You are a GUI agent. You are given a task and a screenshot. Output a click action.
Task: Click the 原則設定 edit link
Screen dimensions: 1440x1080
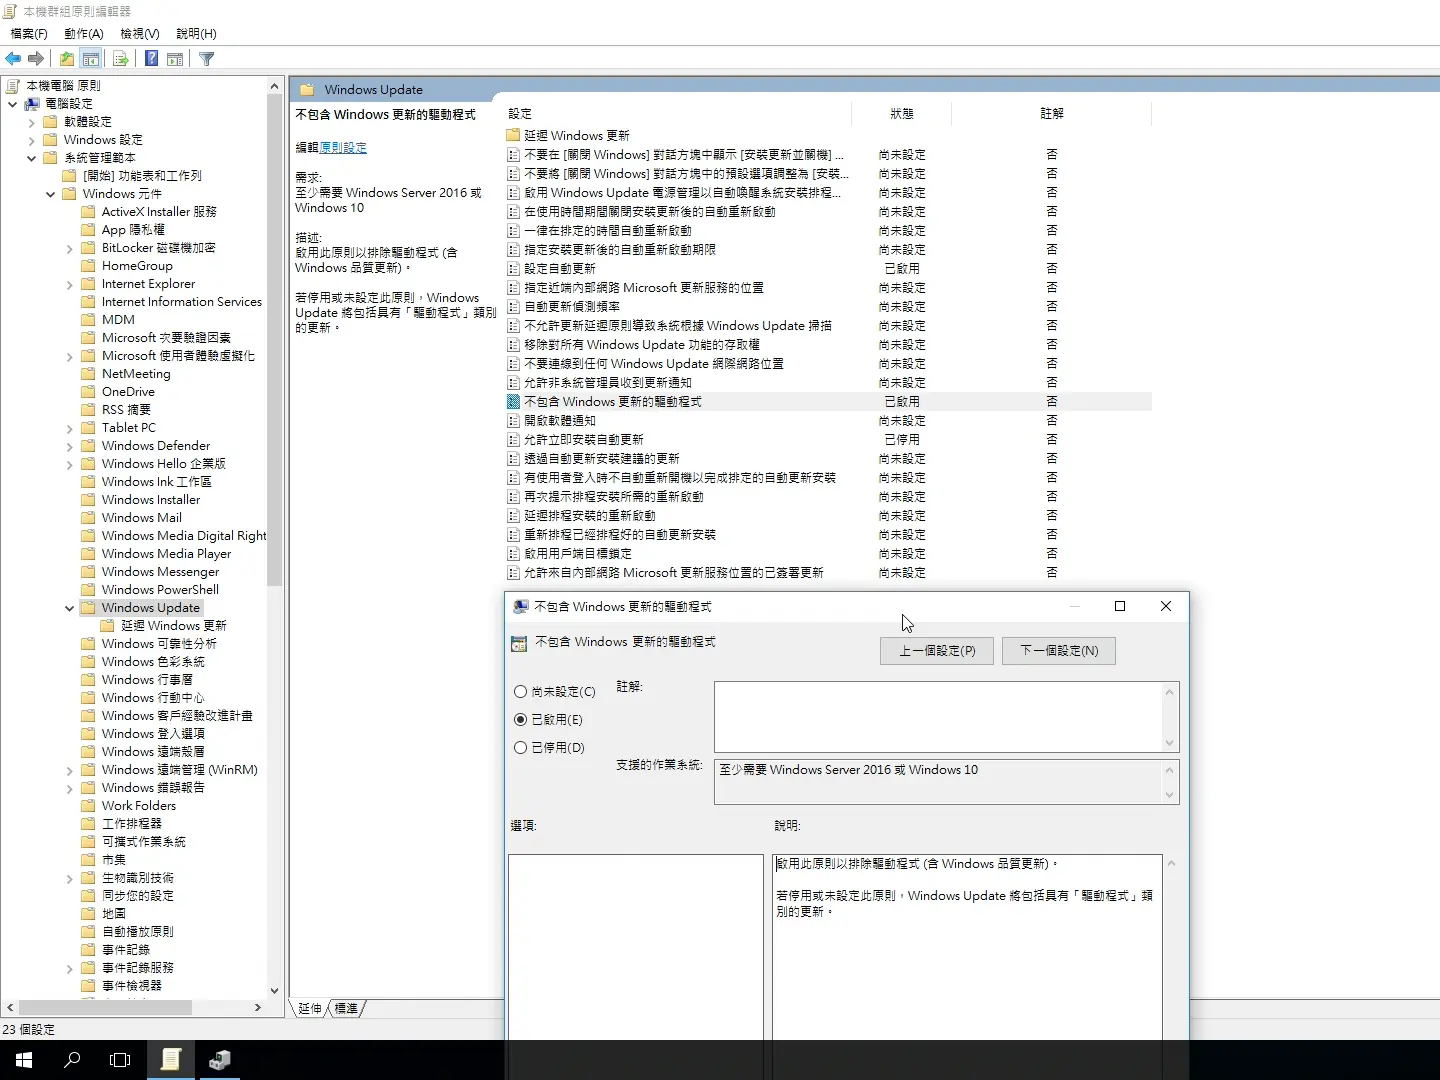pos(343,148)
